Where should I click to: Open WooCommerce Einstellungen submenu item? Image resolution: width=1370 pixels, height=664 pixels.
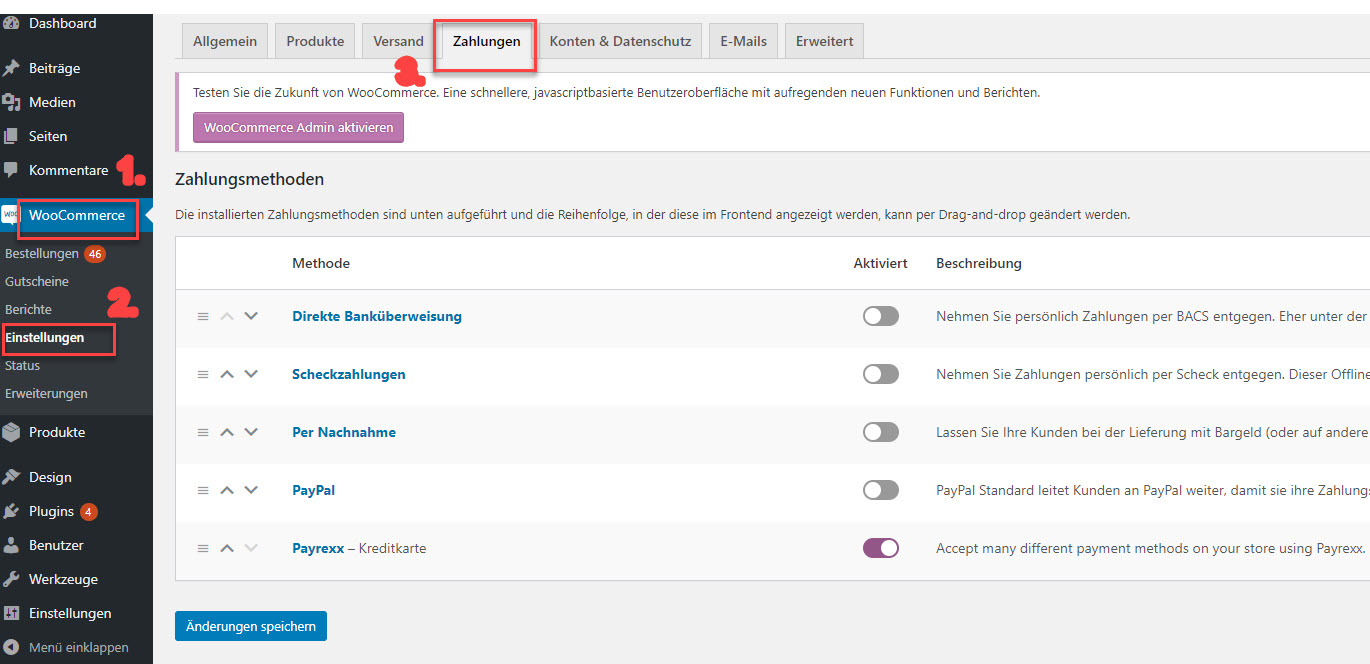pos(45,338)
